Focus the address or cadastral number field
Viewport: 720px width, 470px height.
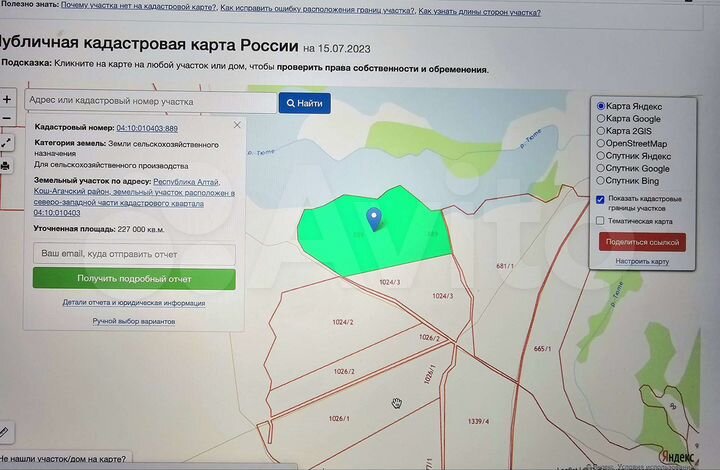click(151, 101)
